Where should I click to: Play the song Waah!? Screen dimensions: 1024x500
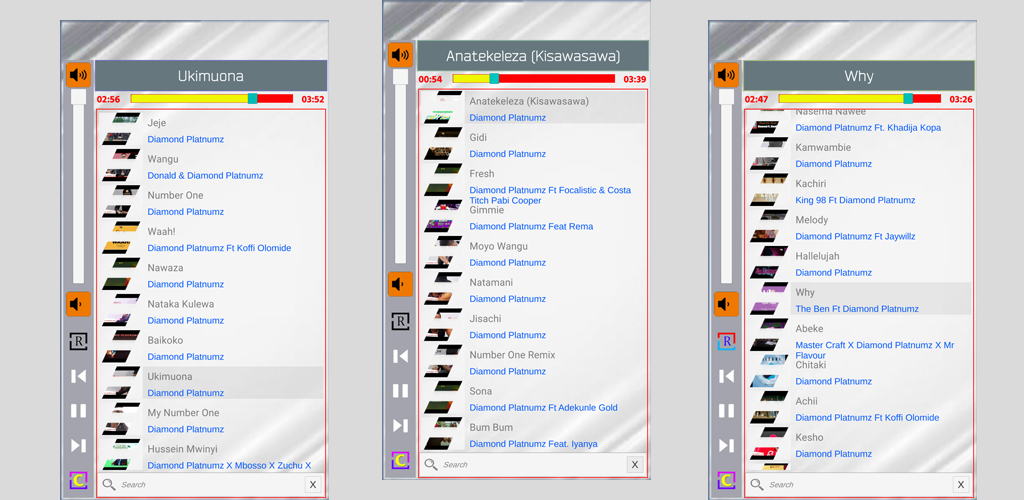click(210, 239)
